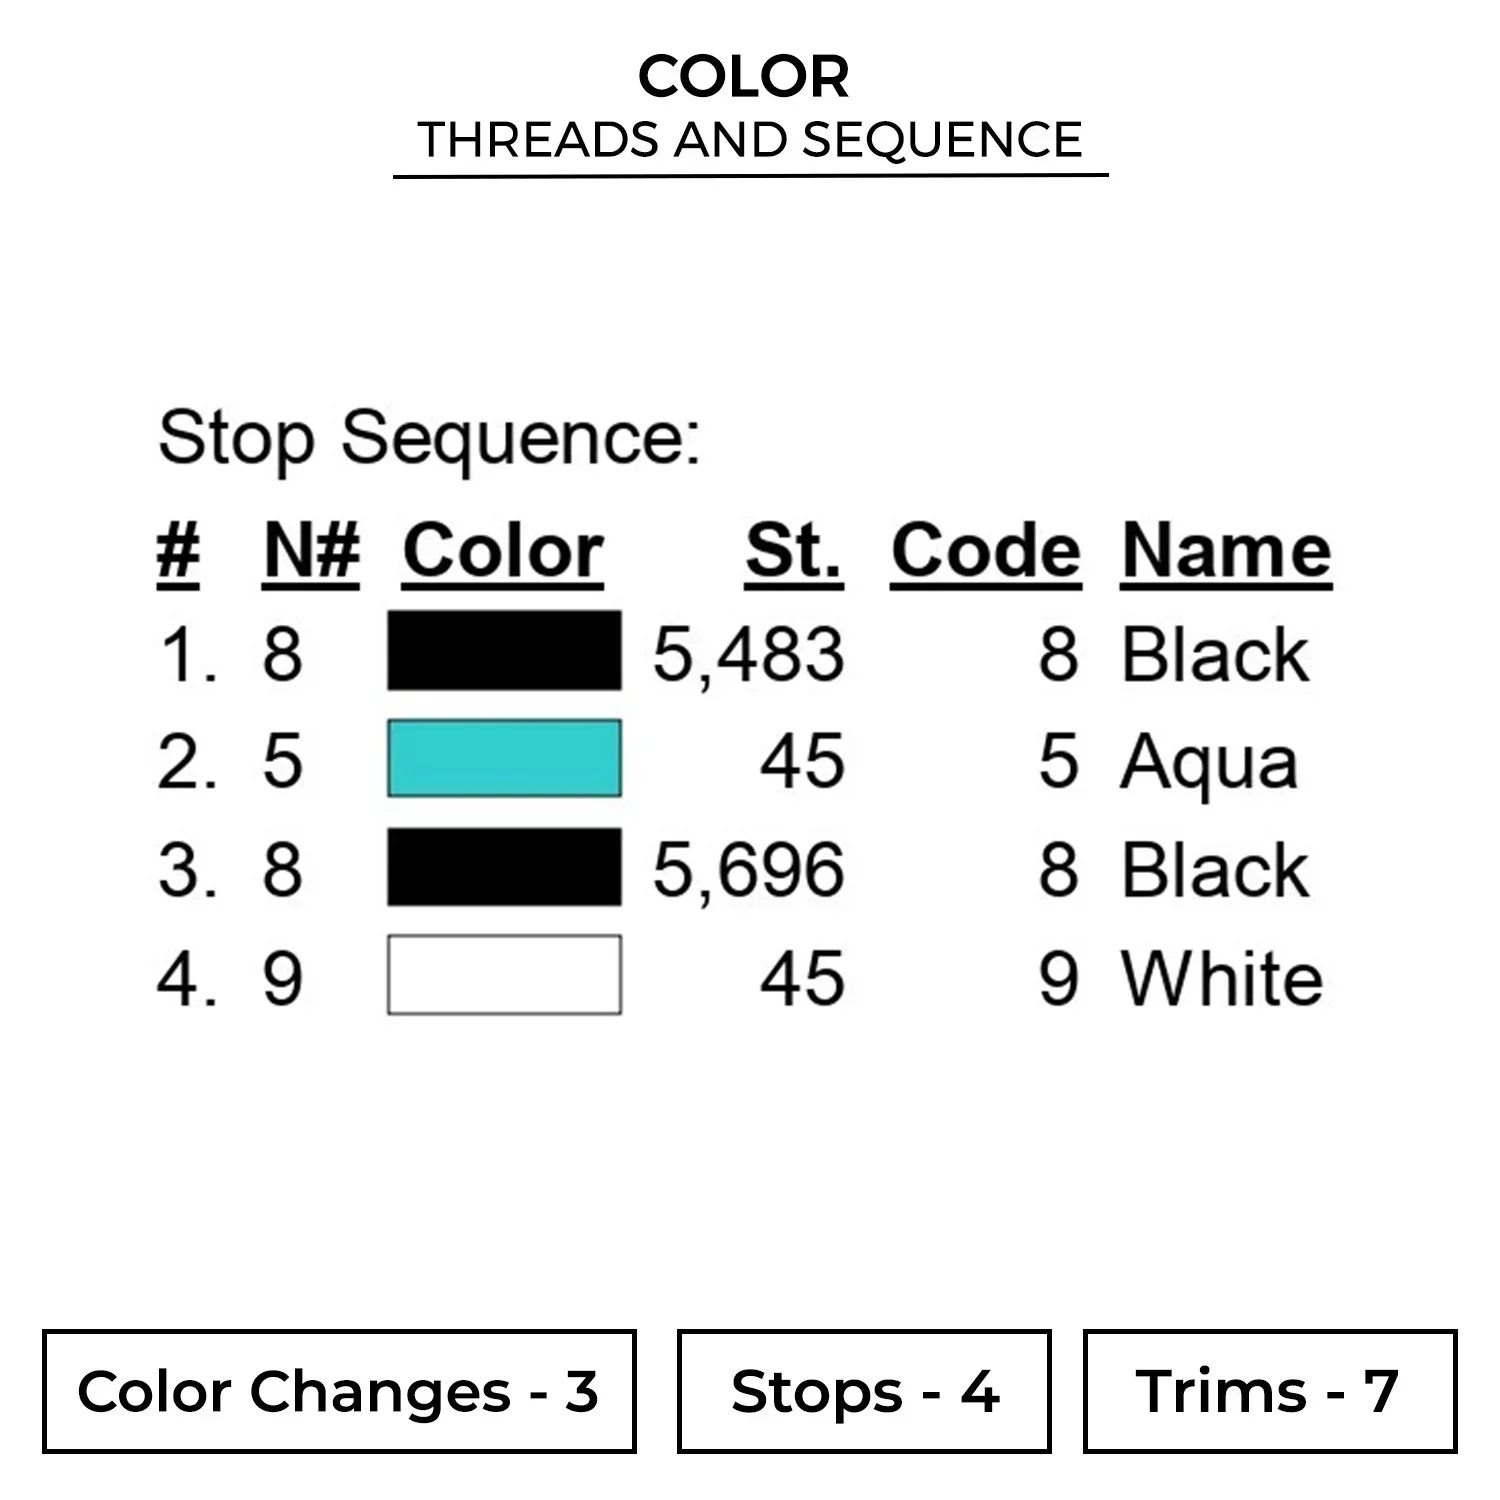
Task: Click the # column header
Action: [x=178, y=552]
